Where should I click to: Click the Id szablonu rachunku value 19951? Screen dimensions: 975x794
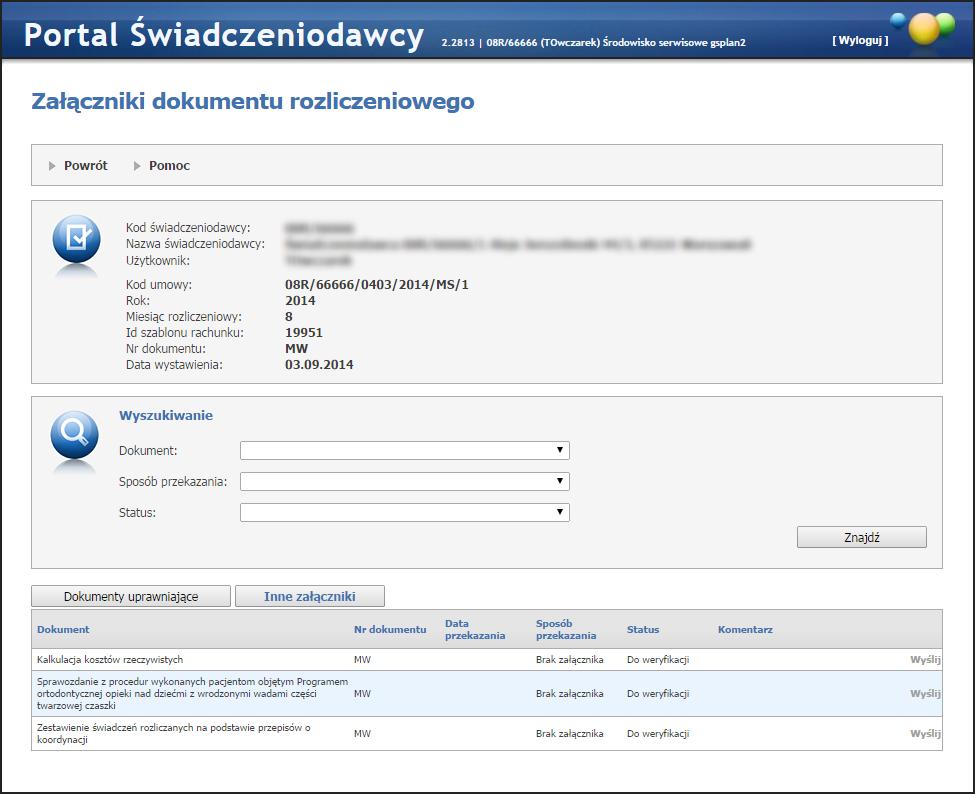tap(304, 333)
